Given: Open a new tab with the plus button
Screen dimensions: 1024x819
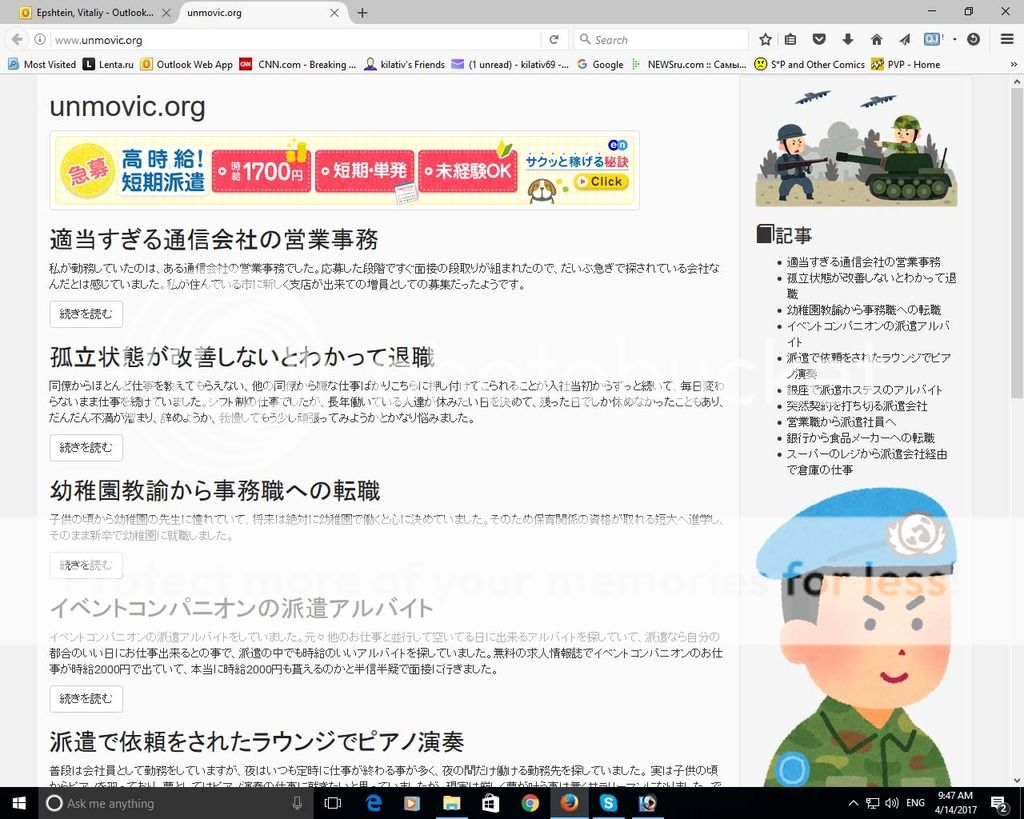Looking at the screenshot, I should pos(362,12).
